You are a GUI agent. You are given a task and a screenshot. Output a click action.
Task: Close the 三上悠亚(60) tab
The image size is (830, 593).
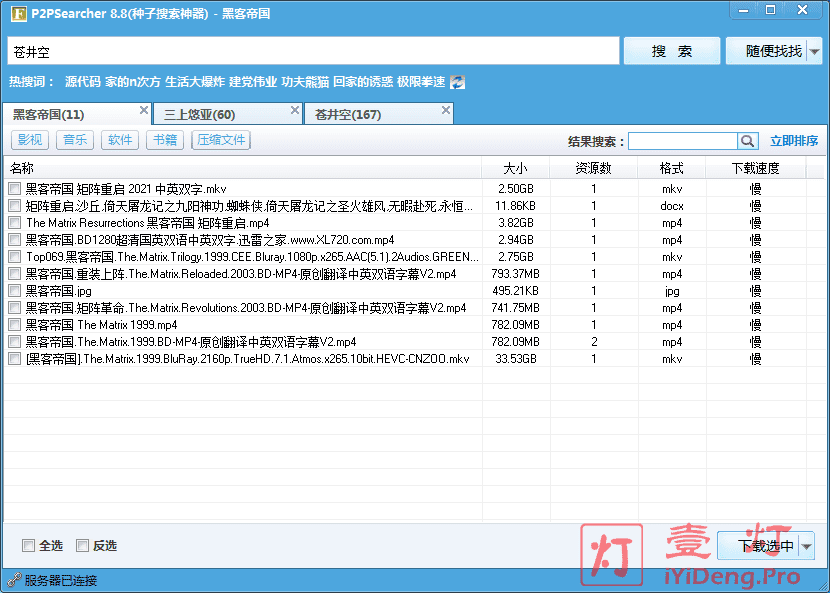coord(295,110)
